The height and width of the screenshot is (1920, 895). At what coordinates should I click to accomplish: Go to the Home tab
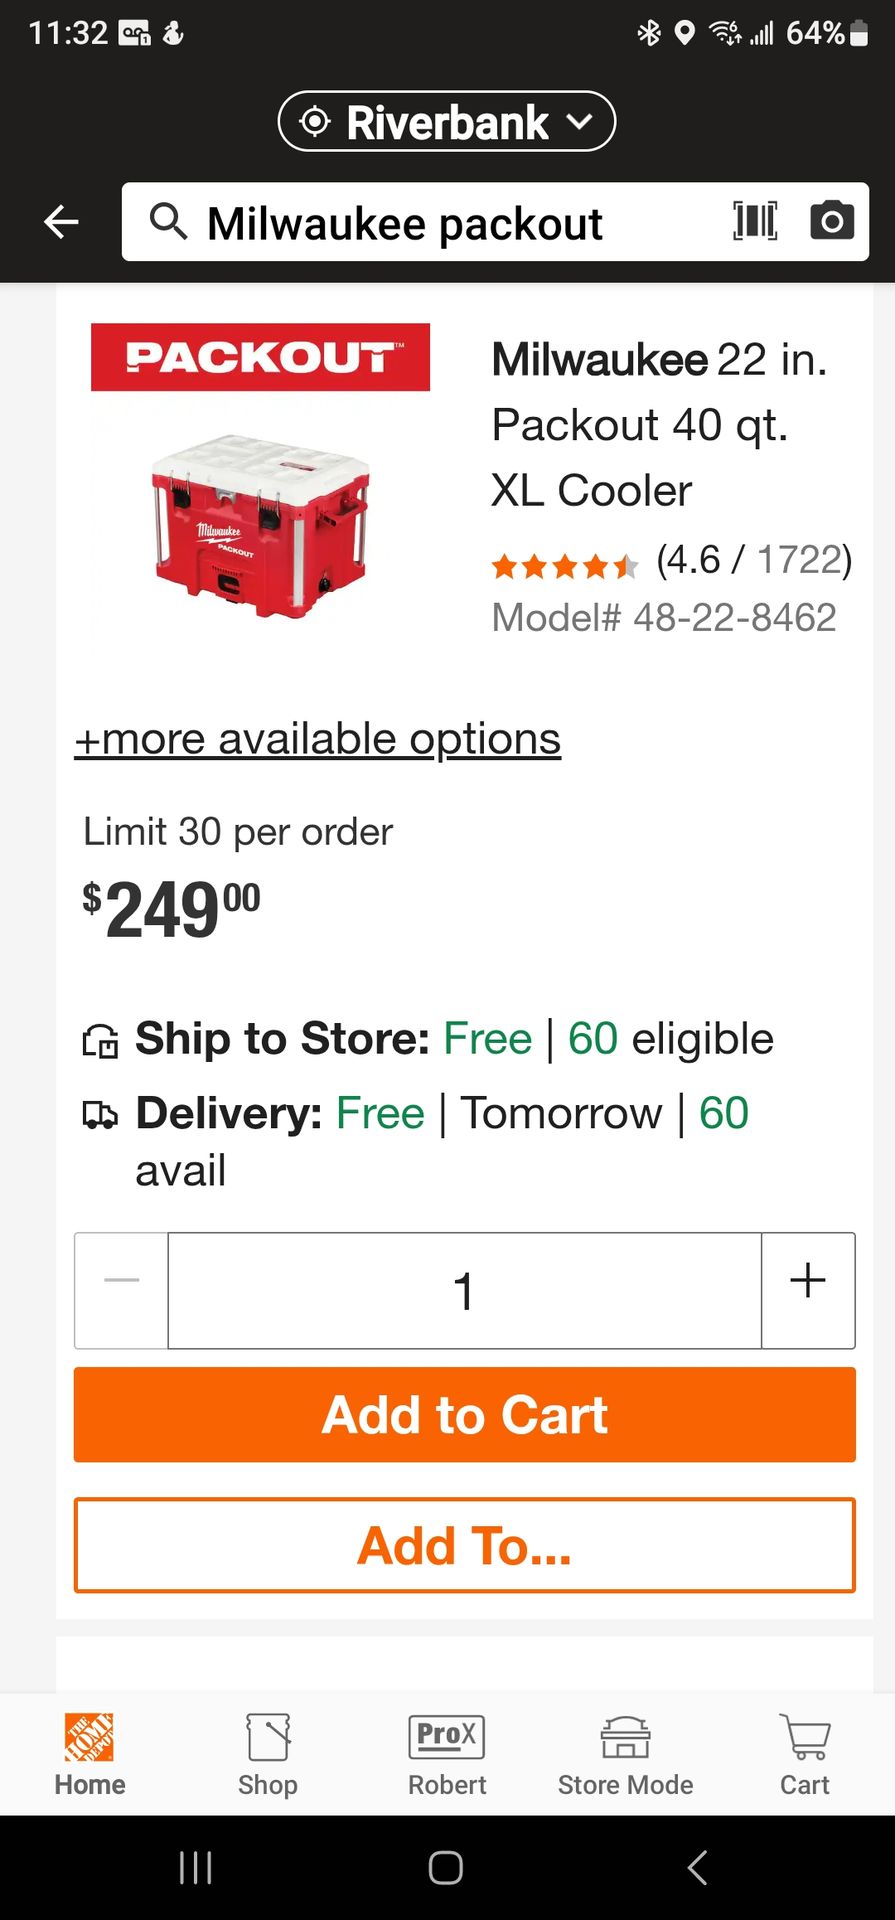point(90,1754)
